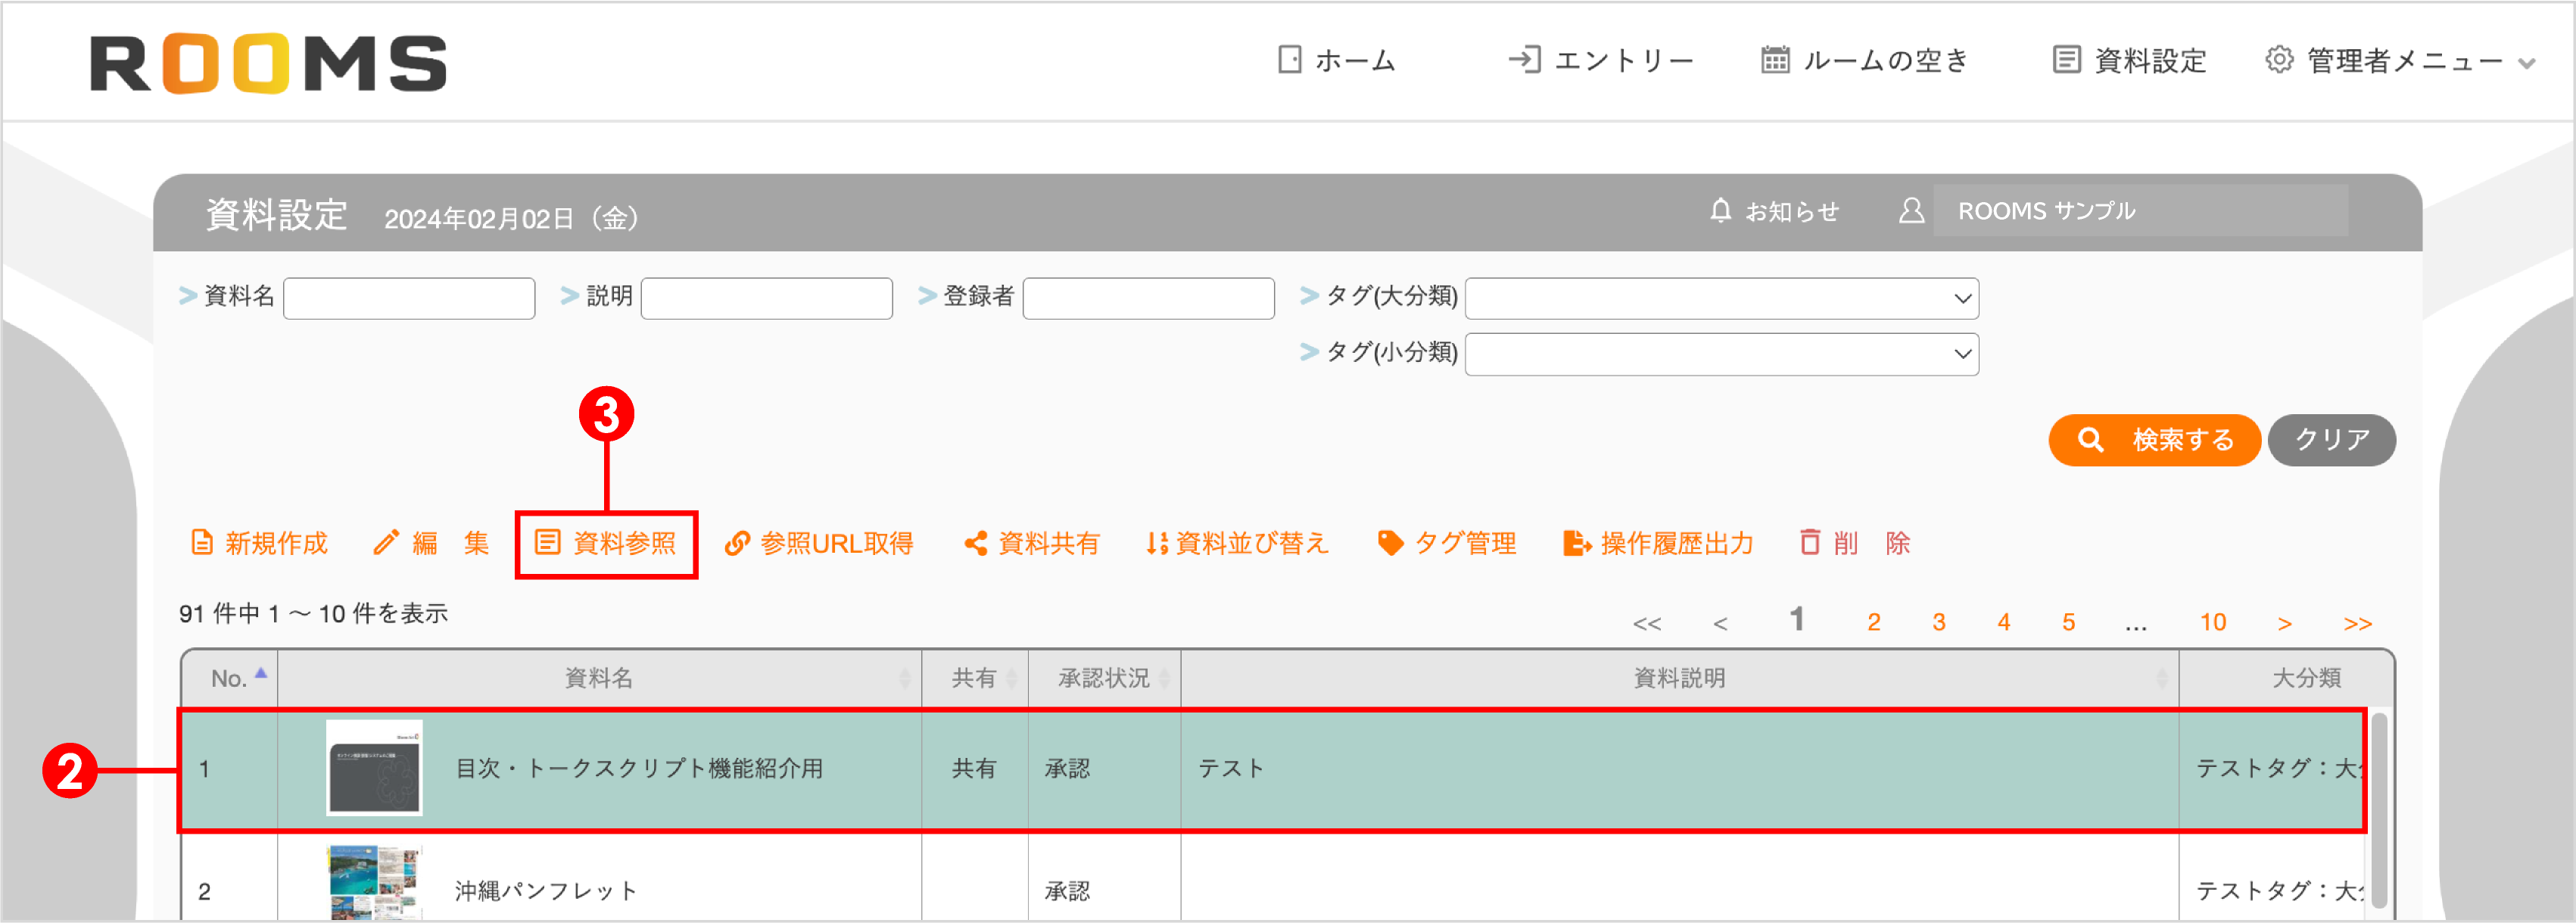Click the tag icon beside タグ管理
The height and width of the screenshot is (923, 2576).
click(1390, 543)
